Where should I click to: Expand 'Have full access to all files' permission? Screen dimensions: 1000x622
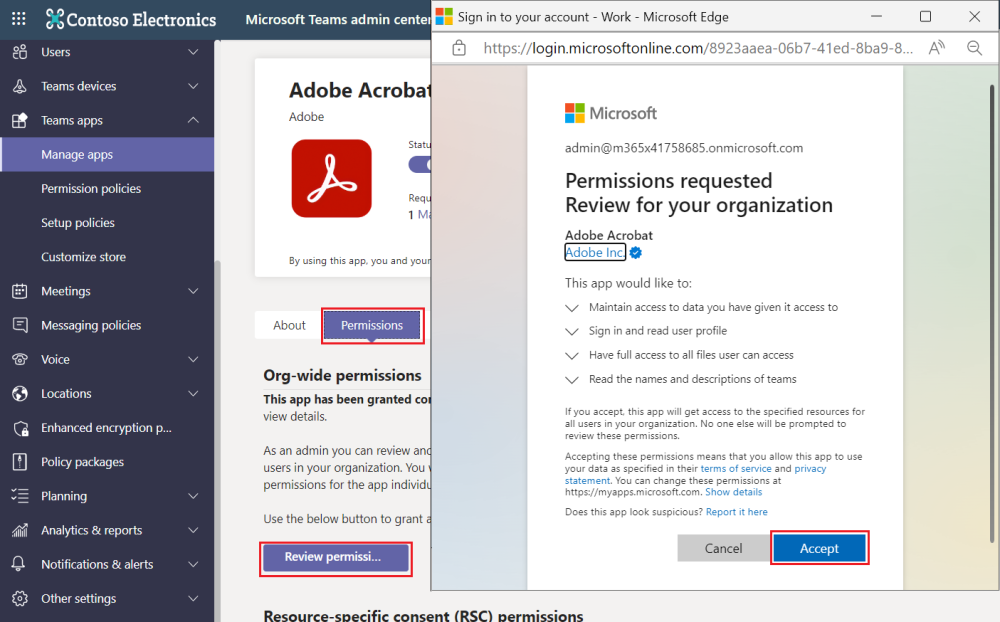click(572, 355)
